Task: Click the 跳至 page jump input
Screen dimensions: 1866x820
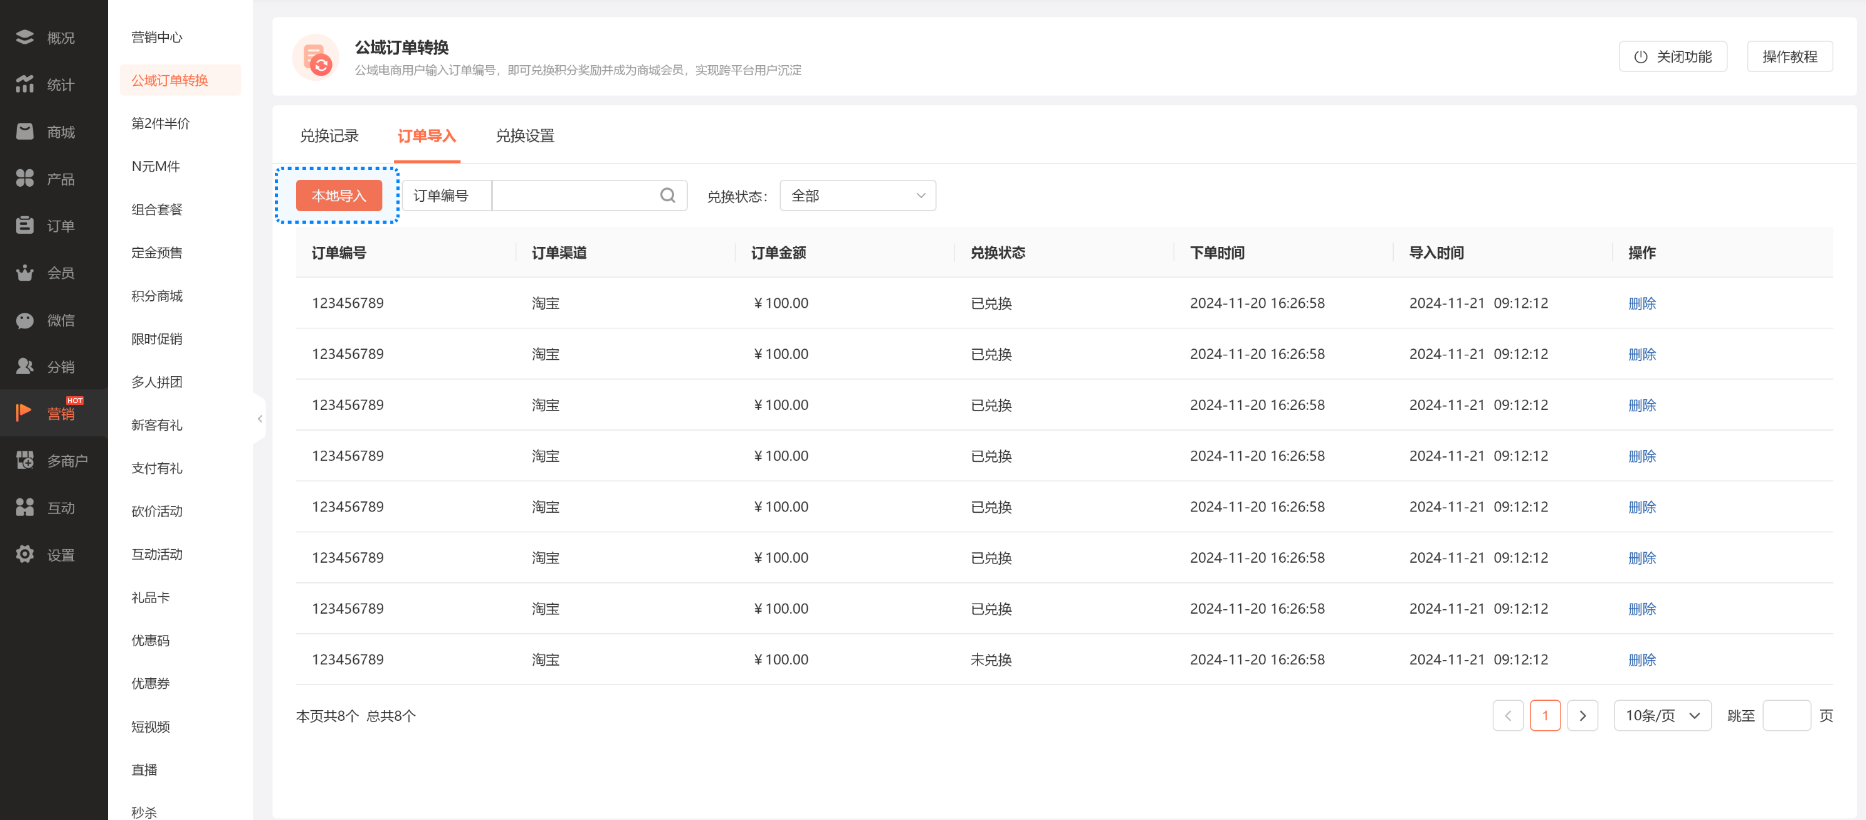Action: pos(1787,716)
